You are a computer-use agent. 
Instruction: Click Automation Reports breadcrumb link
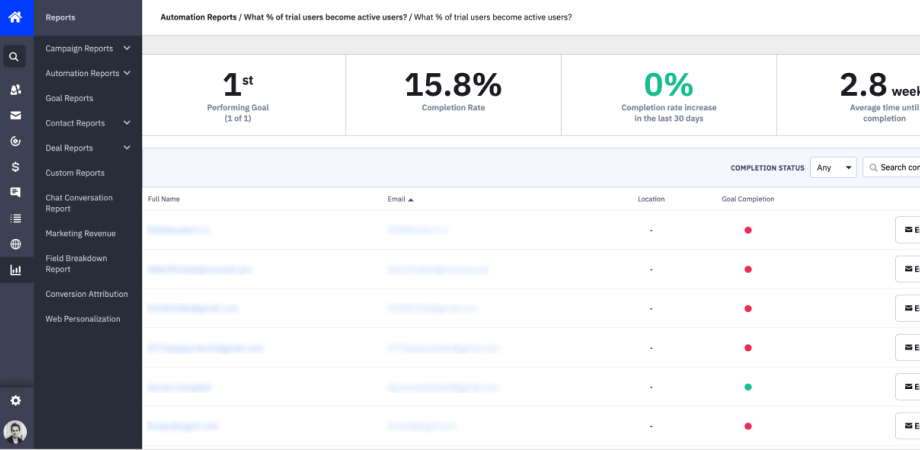pyautogui.click(x=198, y=17)
